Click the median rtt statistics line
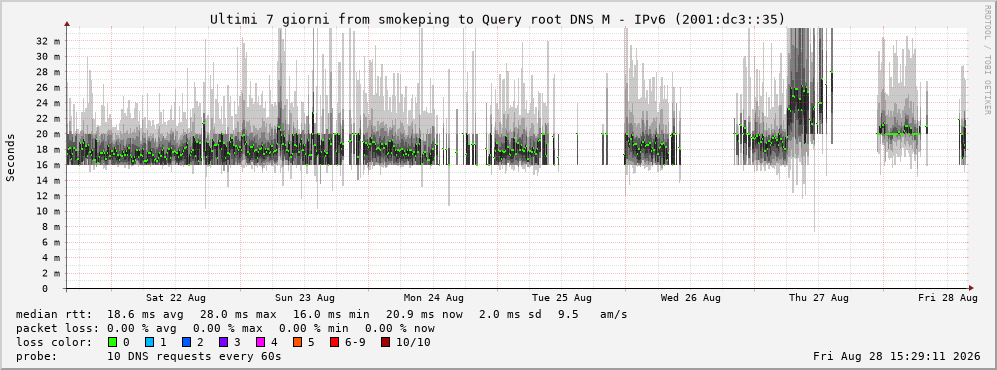The image size is (997, 370). [x=321, y=315]
